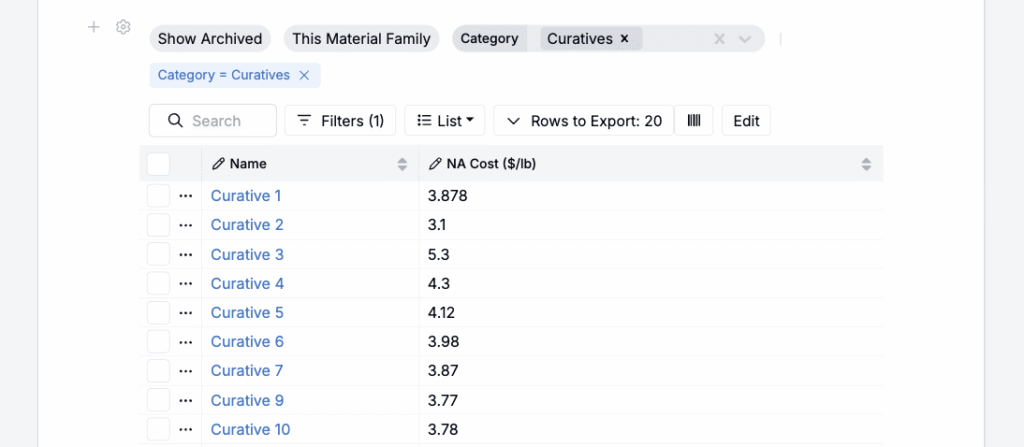Select the This Material Family filter
This screenshot has width=1024, height=447.
click(x=361, y=39)
